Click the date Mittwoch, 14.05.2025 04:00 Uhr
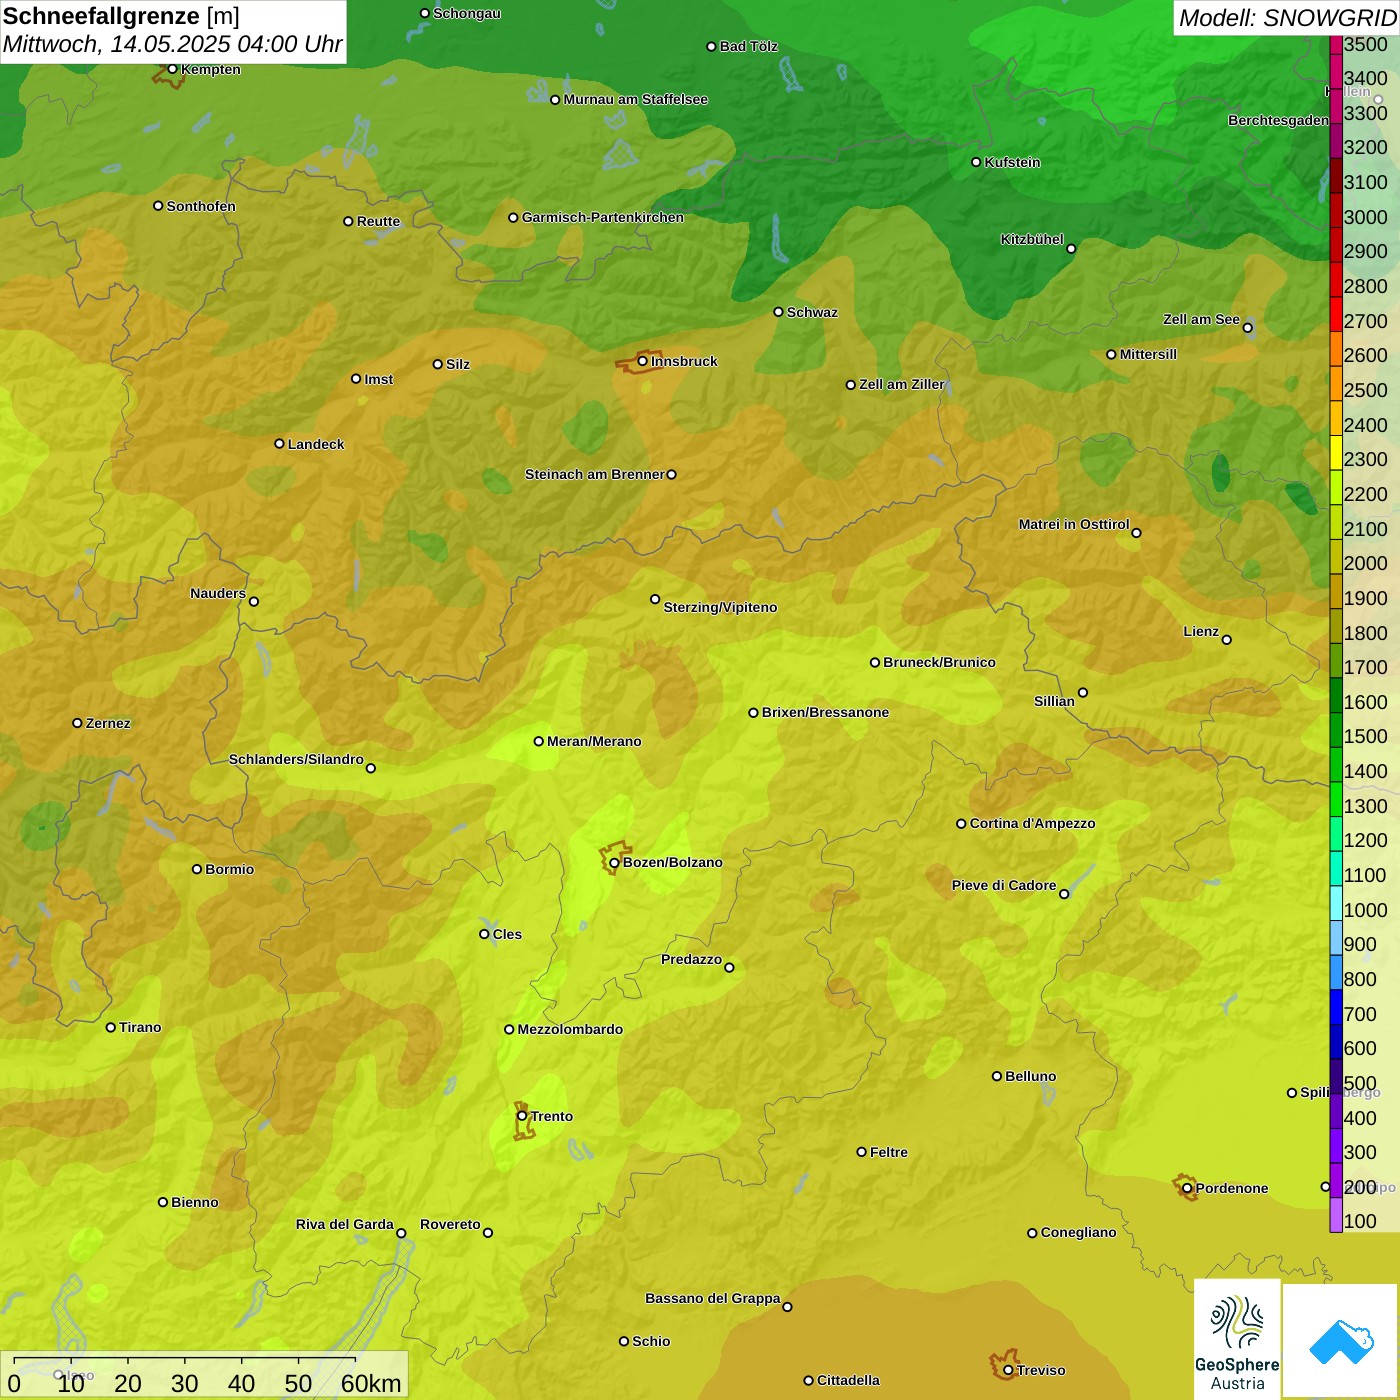This screenshot has width=1400, height=1400. pyautogui.click(x=172, y=44)
